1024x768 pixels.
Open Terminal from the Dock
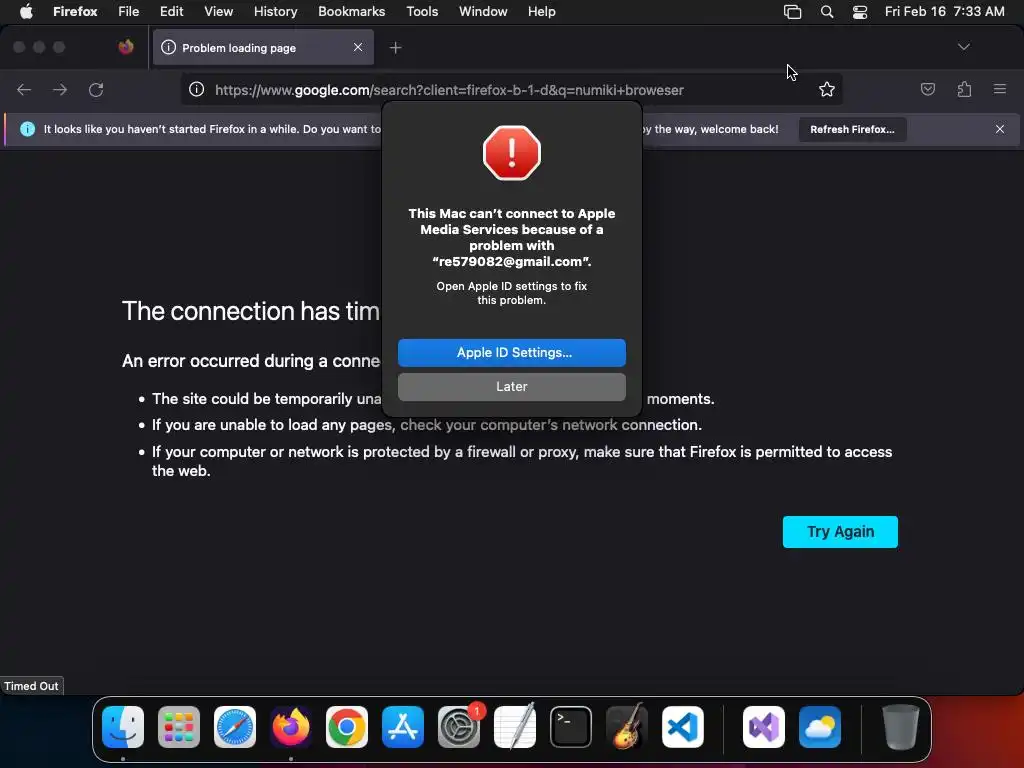coord(571,727)
